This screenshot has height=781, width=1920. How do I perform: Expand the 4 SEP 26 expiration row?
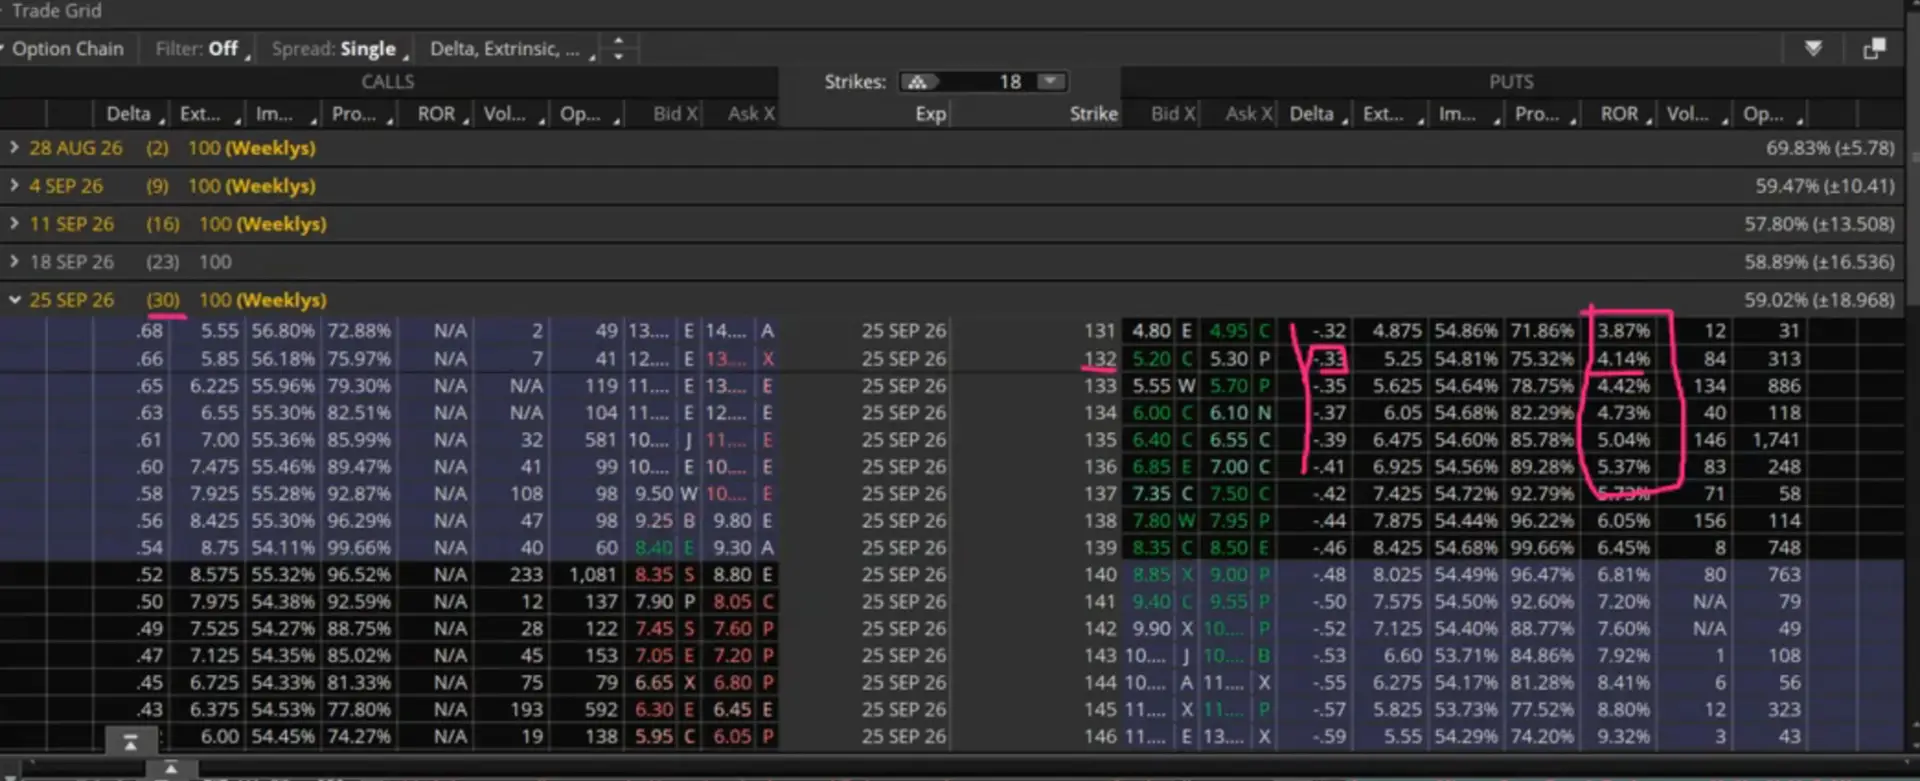coord(14,186)
